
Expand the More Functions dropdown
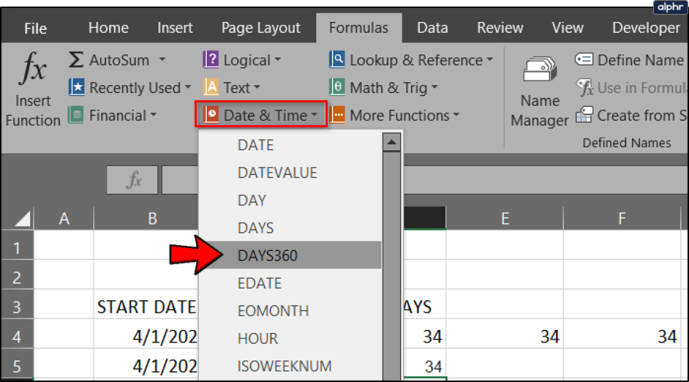394,115
